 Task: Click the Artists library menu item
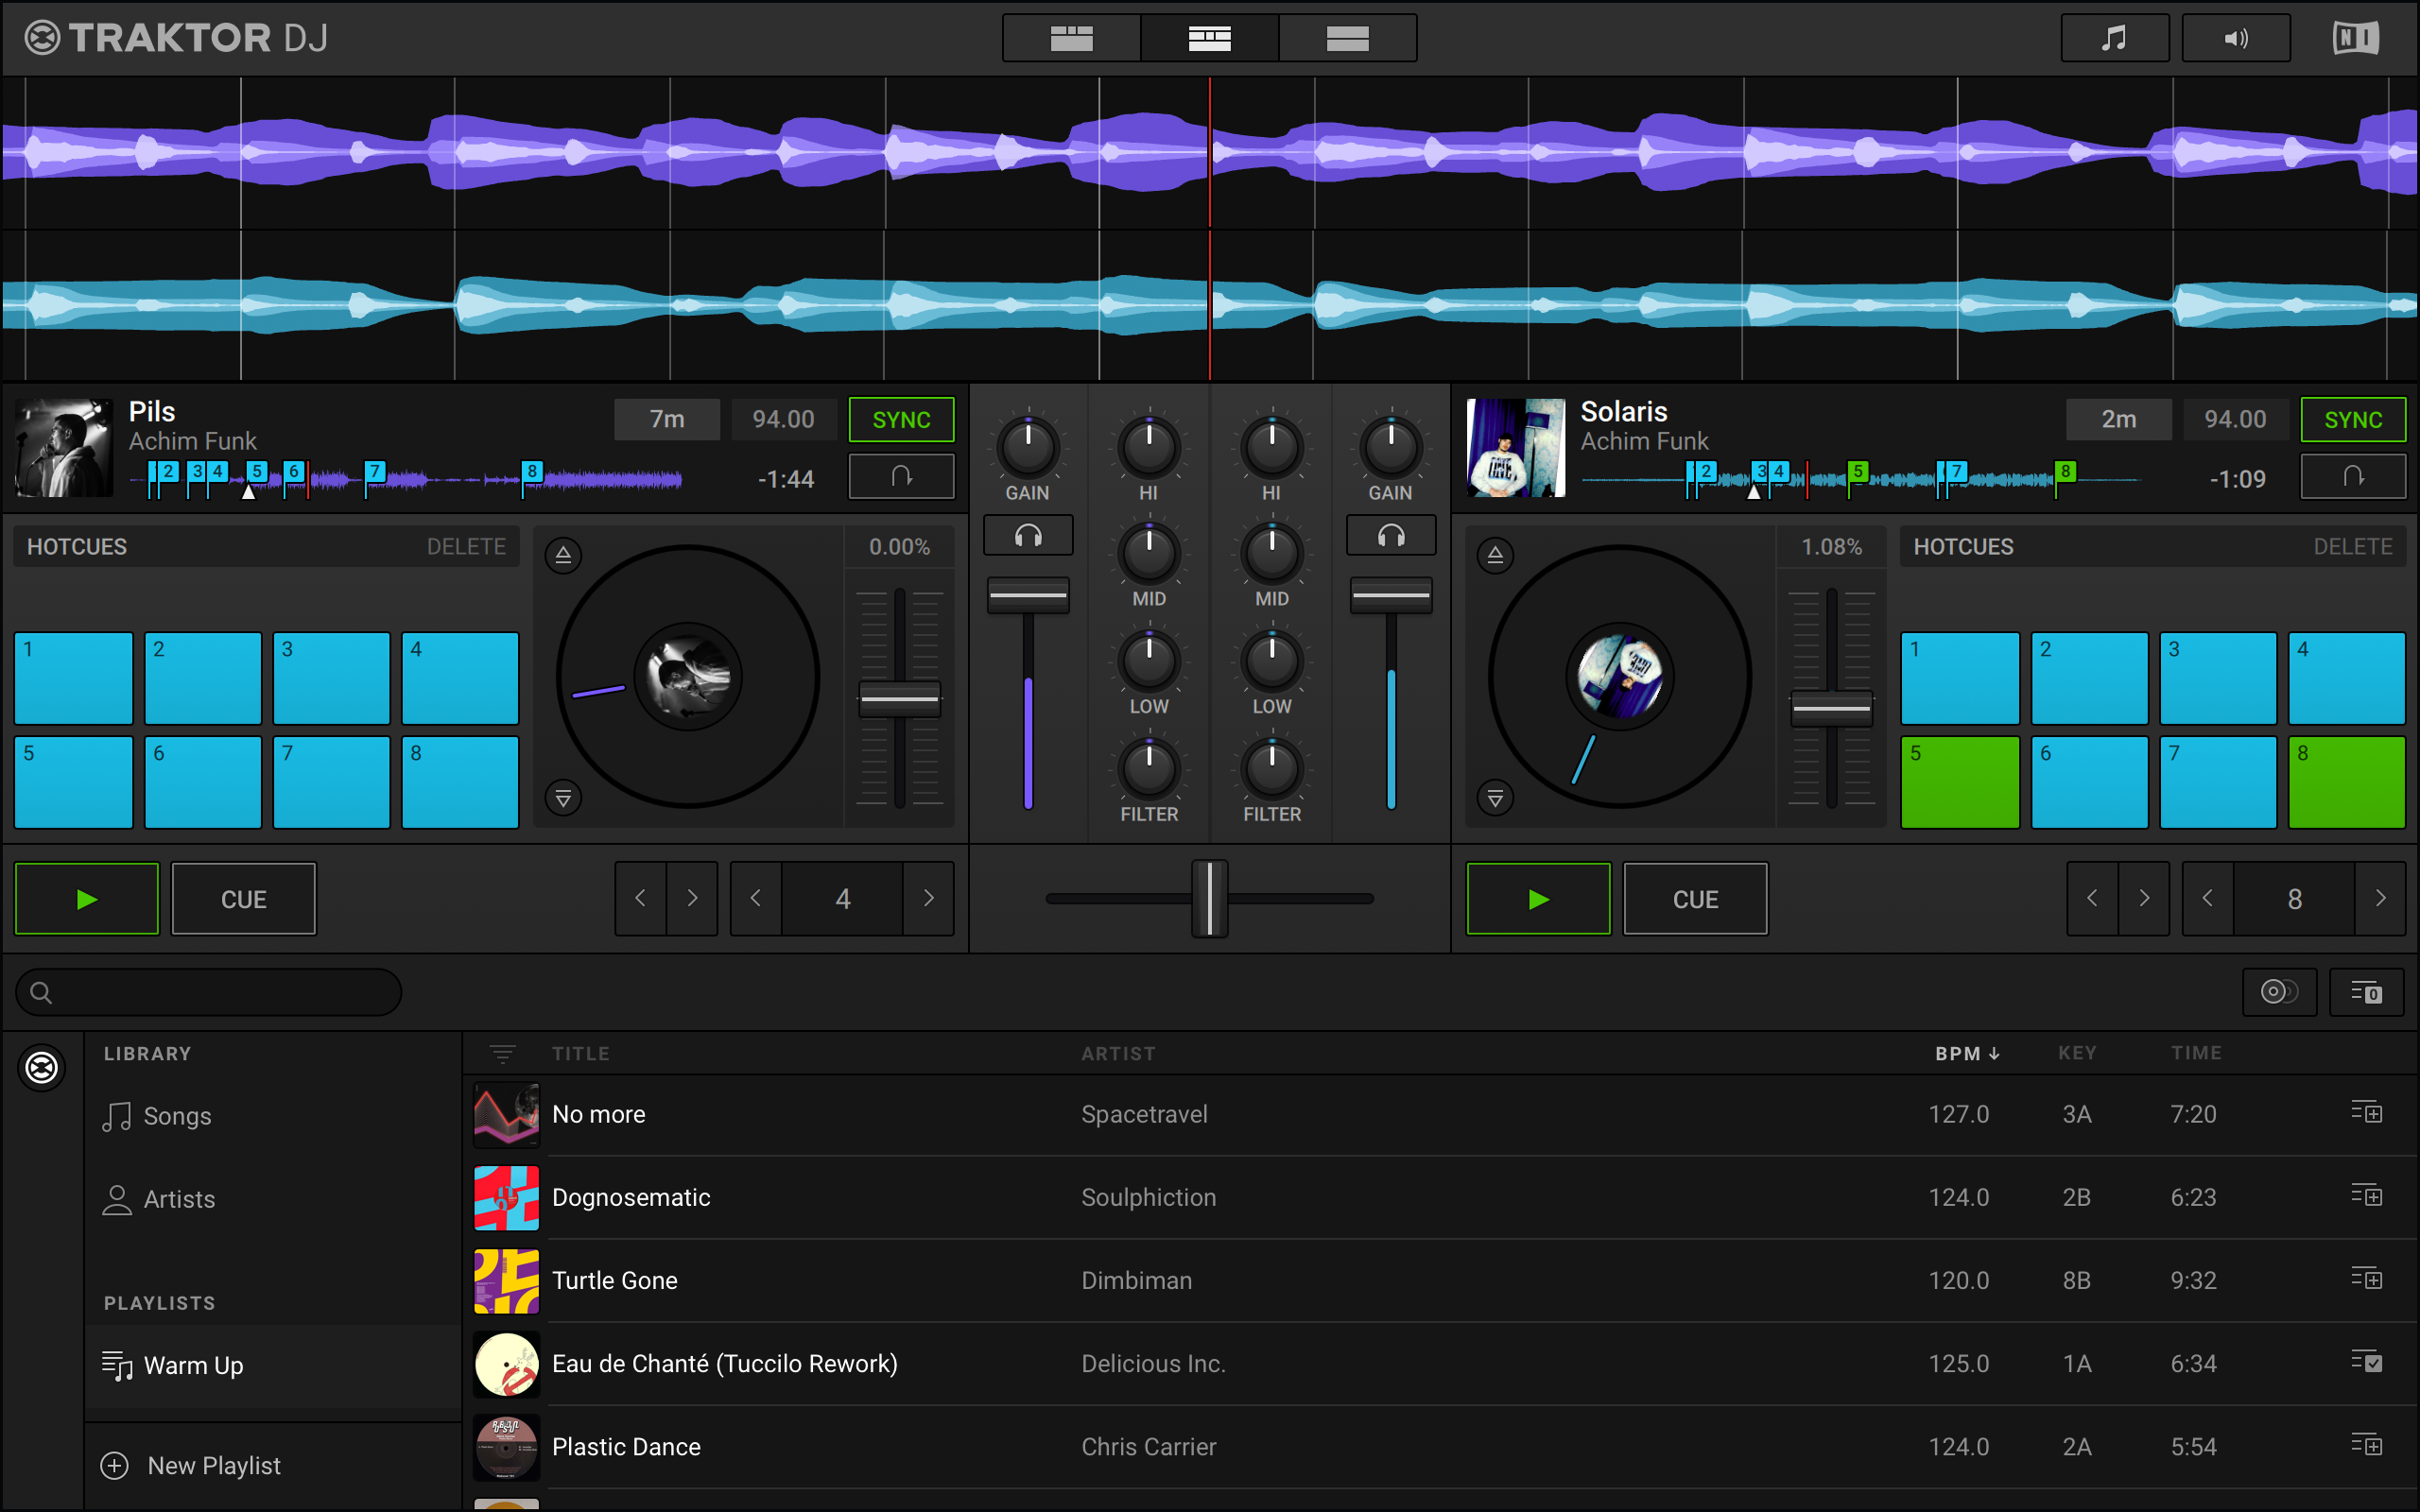(x=180, y=1200)
